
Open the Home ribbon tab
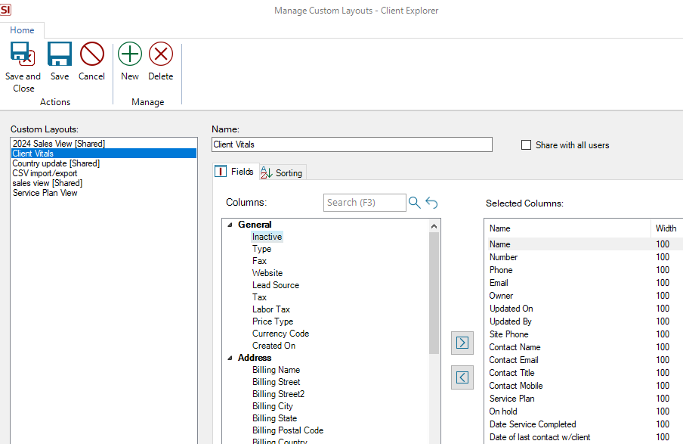(x=22, y=30)
